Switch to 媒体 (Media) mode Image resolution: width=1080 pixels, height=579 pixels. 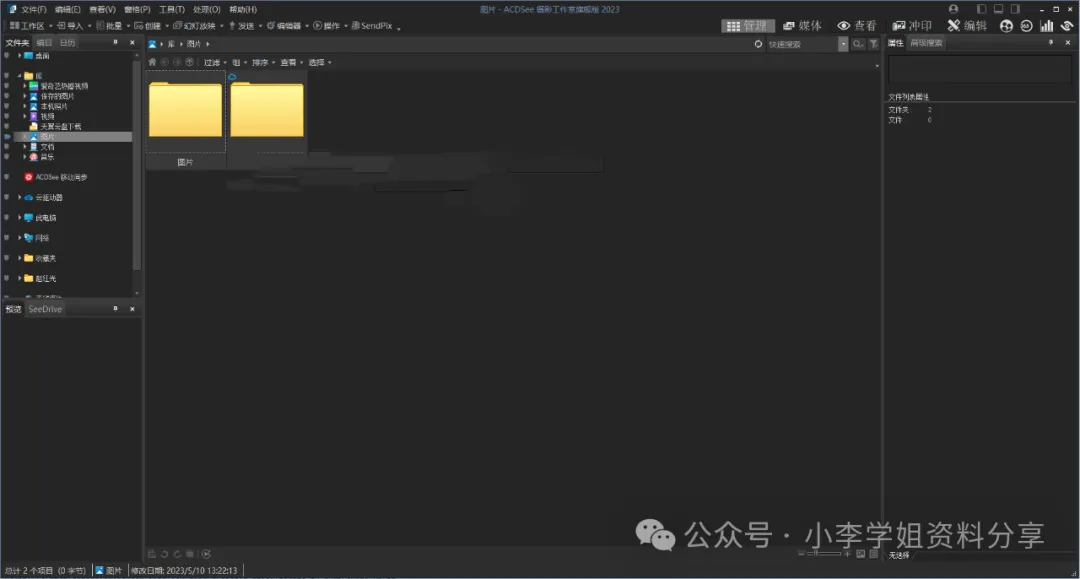[x=802, y=25]
